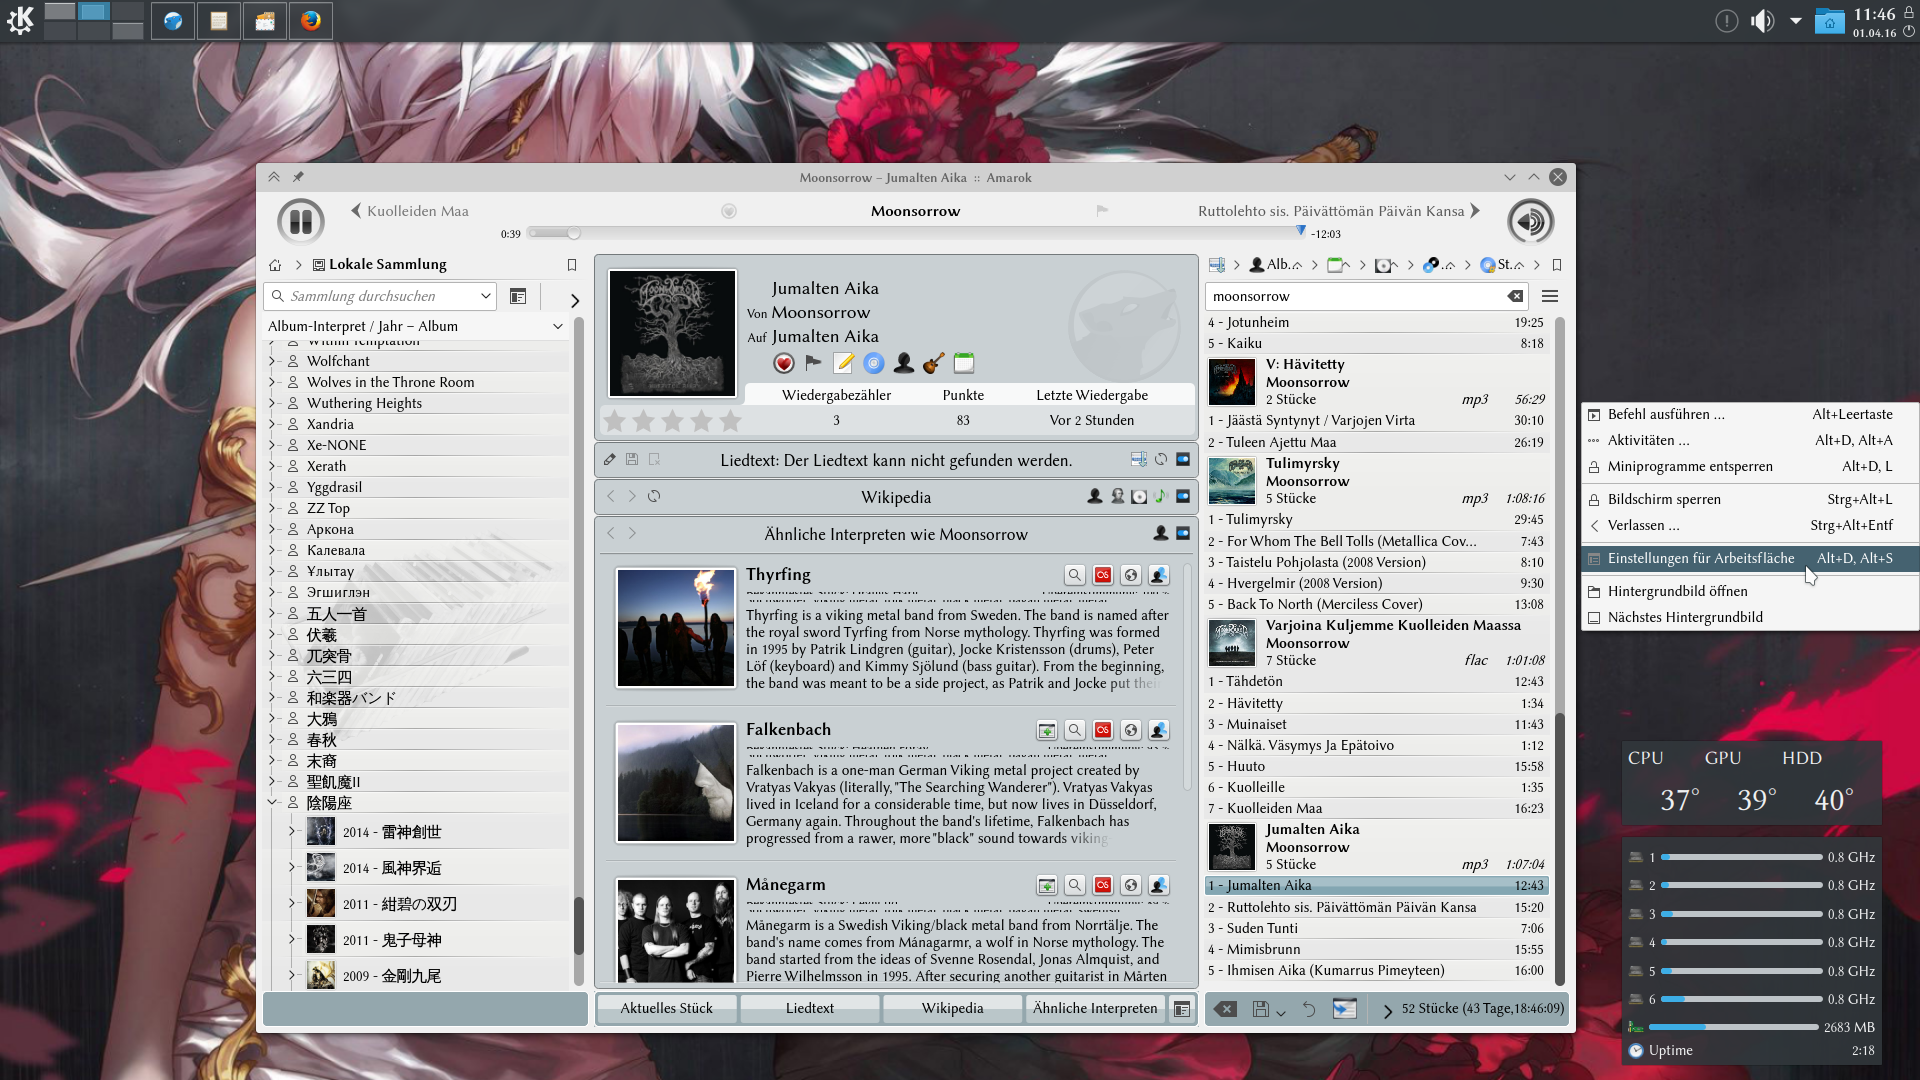
Task: Toggle collapse switch on the Liedtext applet
Action: coord(1183,460)
